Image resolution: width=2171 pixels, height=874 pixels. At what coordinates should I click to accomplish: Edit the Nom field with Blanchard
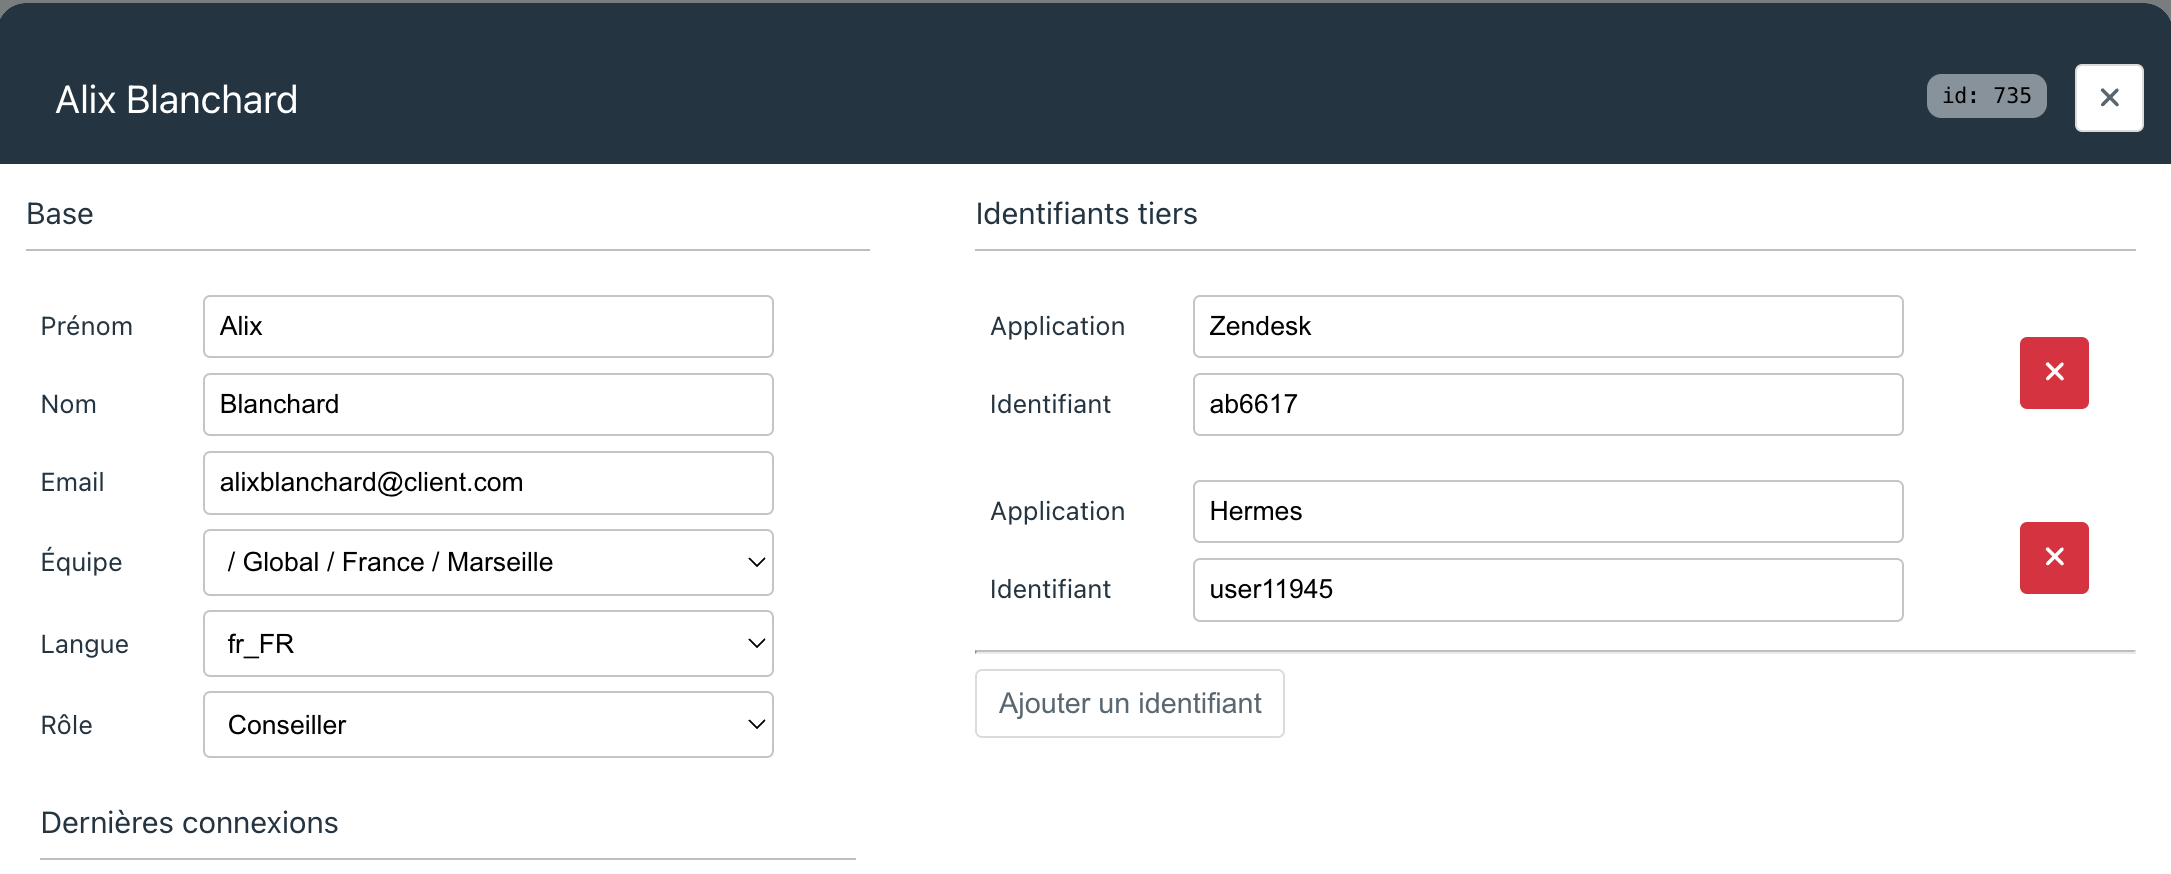click(488, 404)
